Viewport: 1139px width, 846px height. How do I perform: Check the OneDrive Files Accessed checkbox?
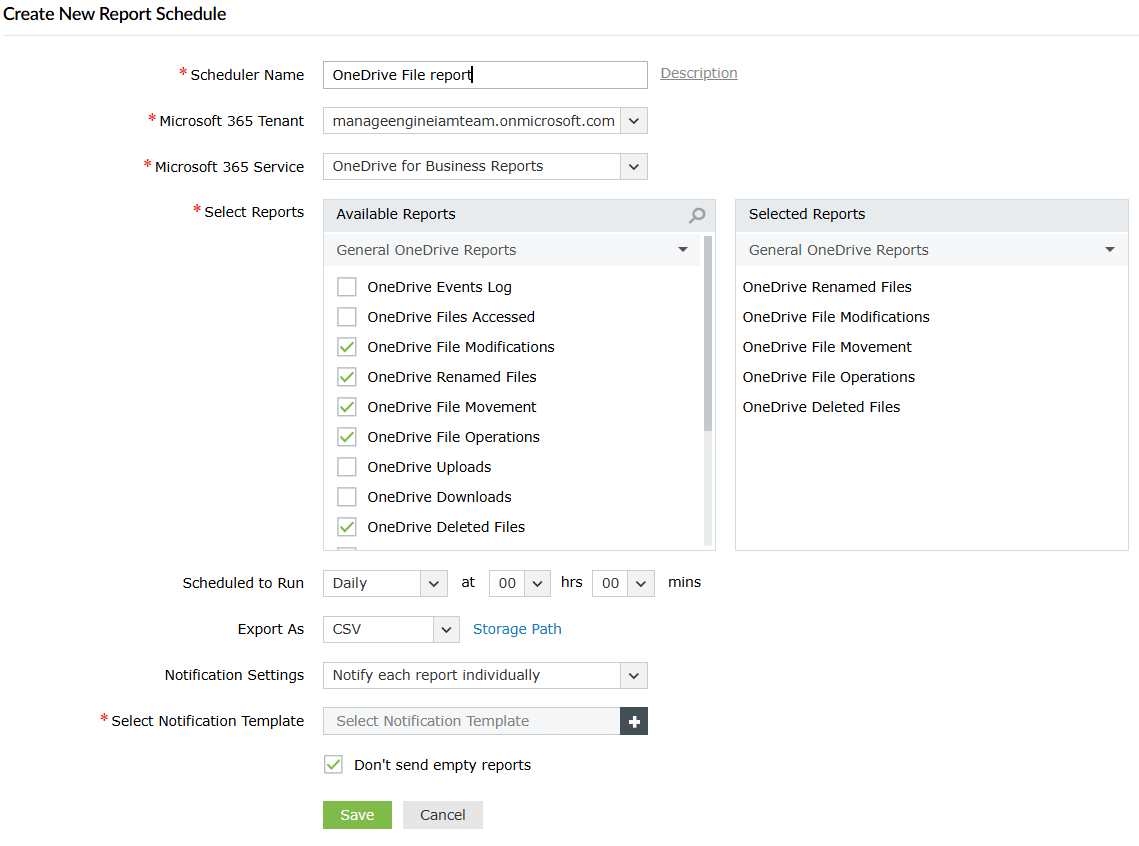point(347,317)
